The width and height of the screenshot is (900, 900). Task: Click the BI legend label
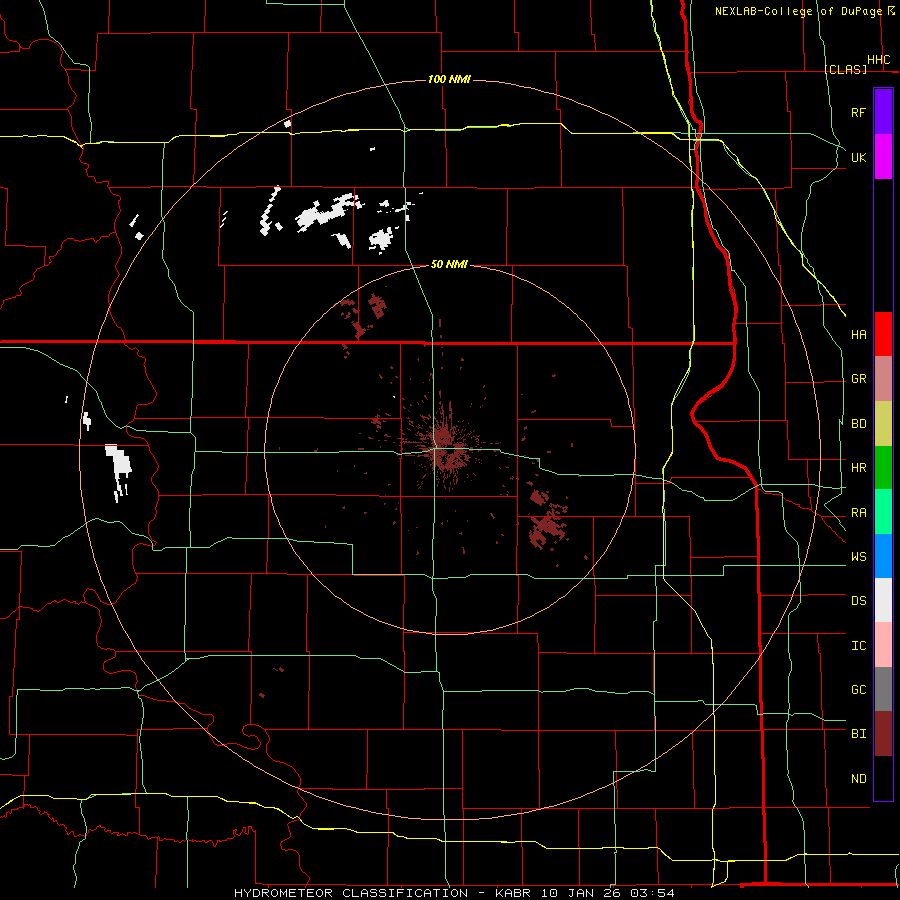(858, 734)
